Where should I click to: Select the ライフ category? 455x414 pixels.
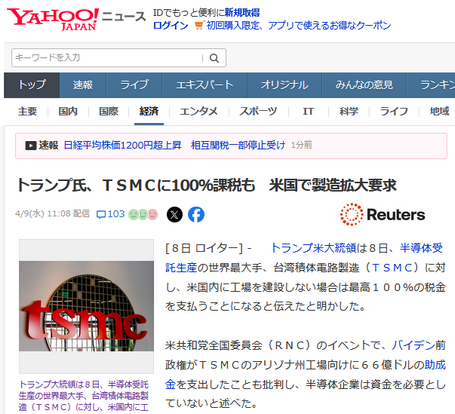[394, 111]
